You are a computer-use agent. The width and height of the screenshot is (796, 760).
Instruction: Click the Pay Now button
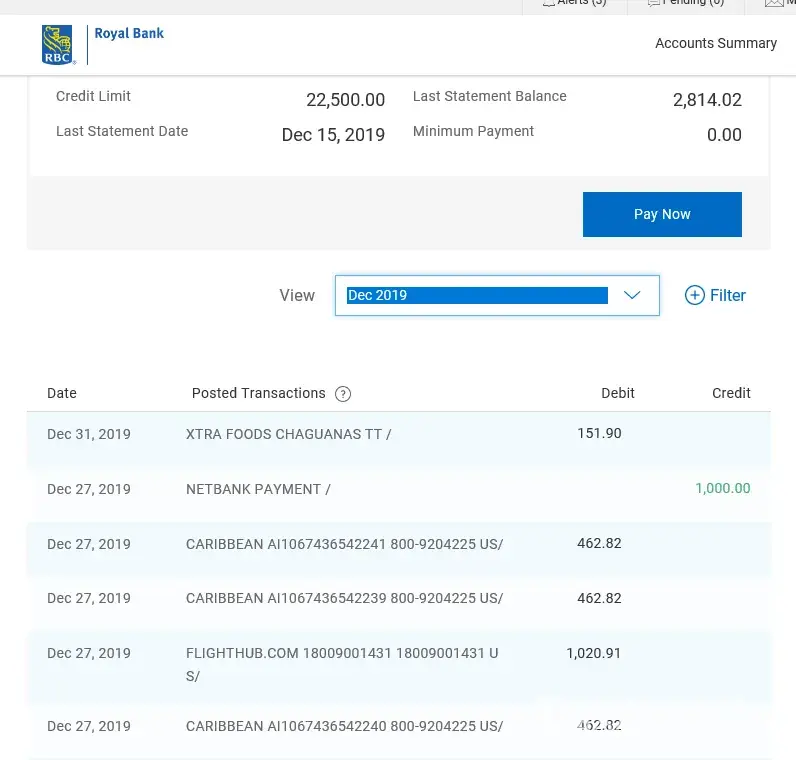click(662, 214)
